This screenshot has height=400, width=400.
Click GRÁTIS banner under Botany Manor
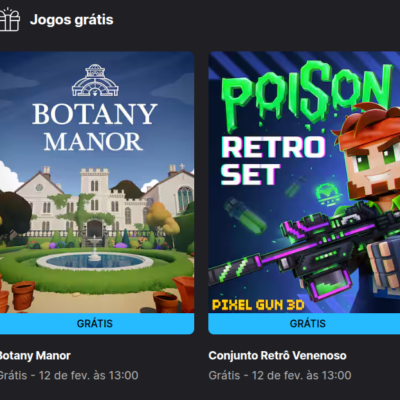tap(97, 324)
